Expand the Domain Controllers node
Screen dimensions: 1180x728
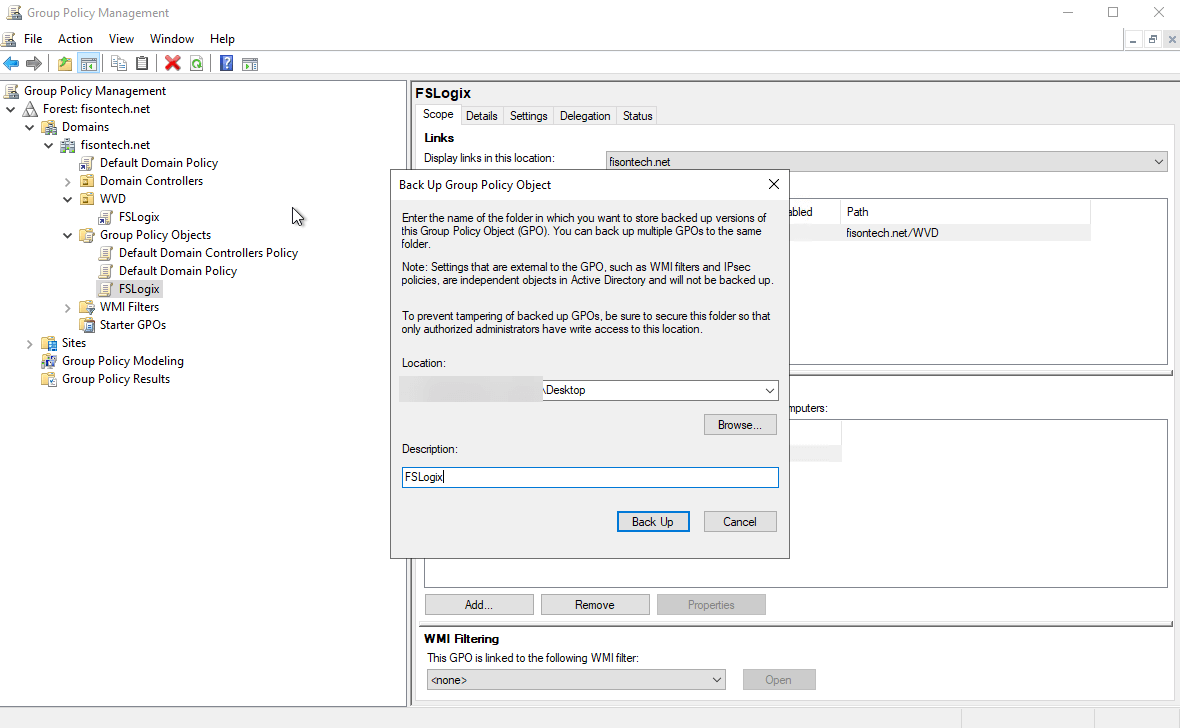click(x=68, y=181)
